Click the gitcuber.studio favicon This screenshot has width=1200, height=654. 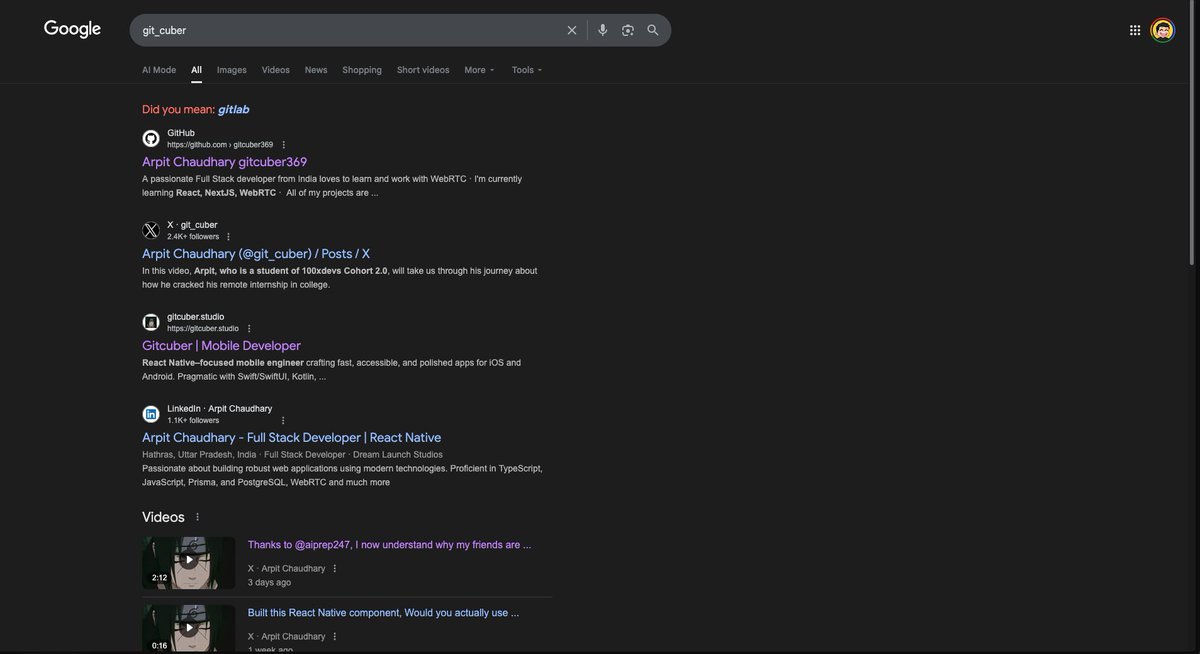[151, 322]
